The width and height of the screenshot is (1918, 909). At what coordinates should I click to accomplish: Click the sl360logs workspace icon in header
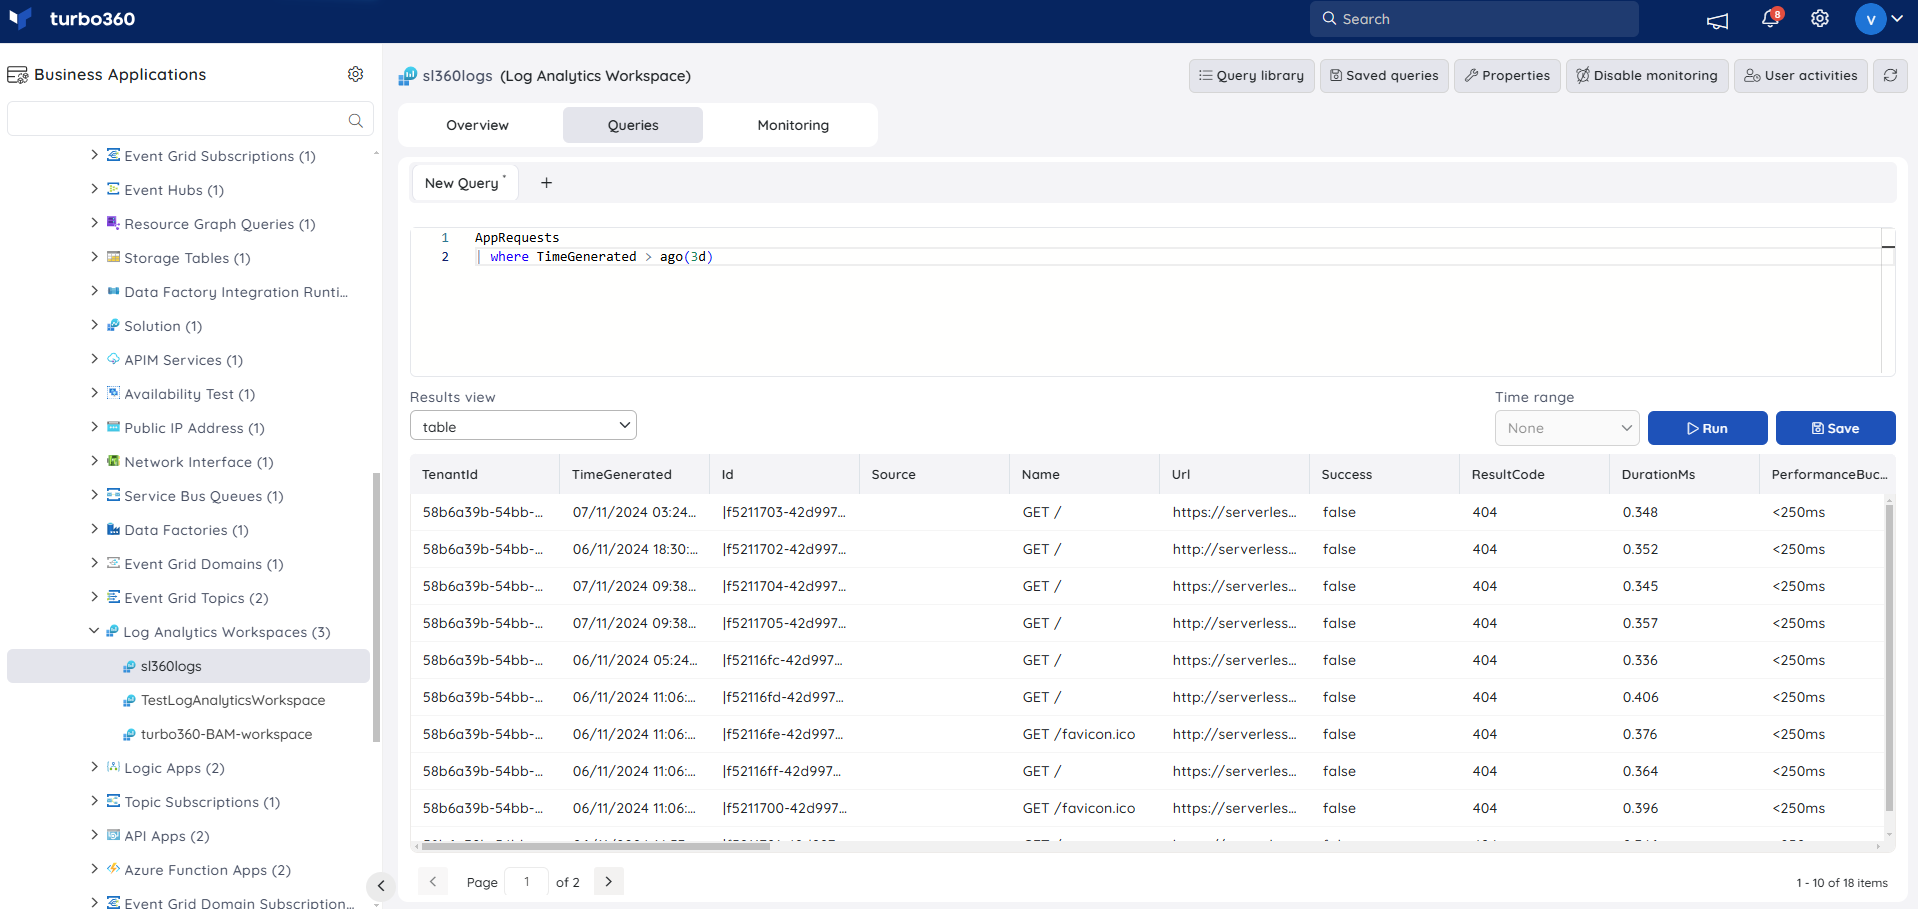pos(408,76)
